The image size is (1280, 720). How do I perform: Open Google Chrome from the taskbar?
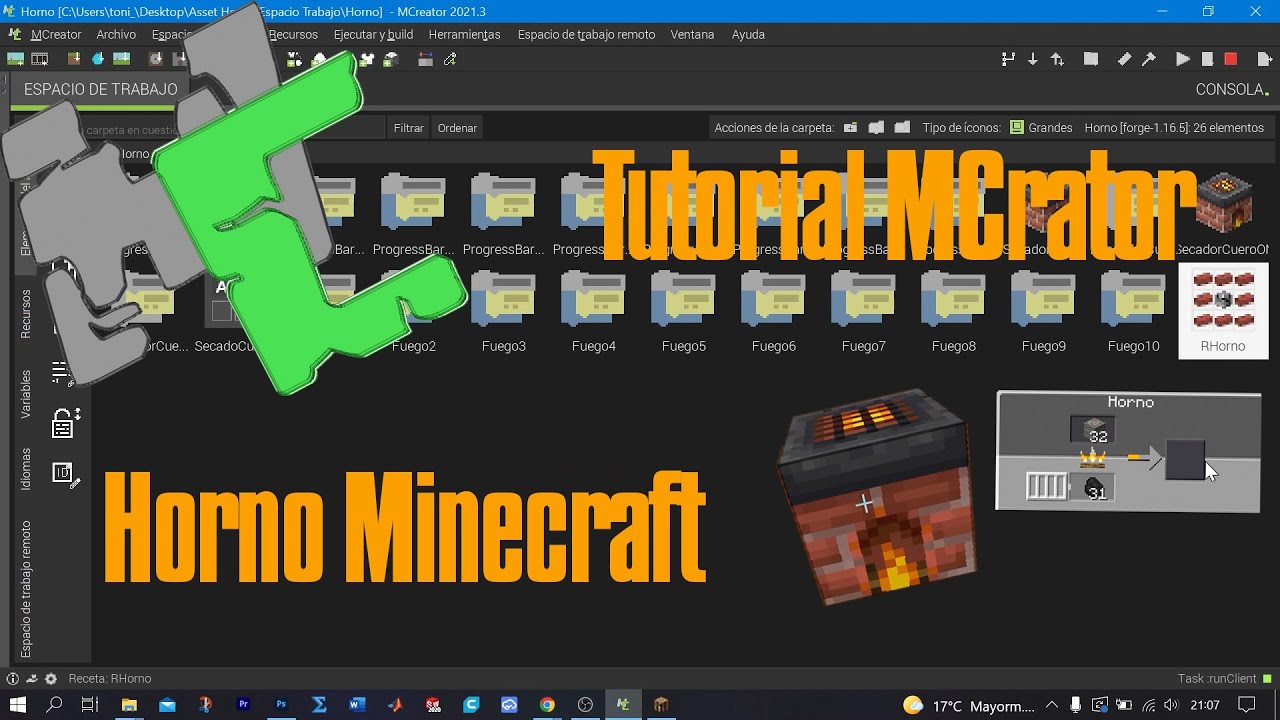(x=547, y=705)
